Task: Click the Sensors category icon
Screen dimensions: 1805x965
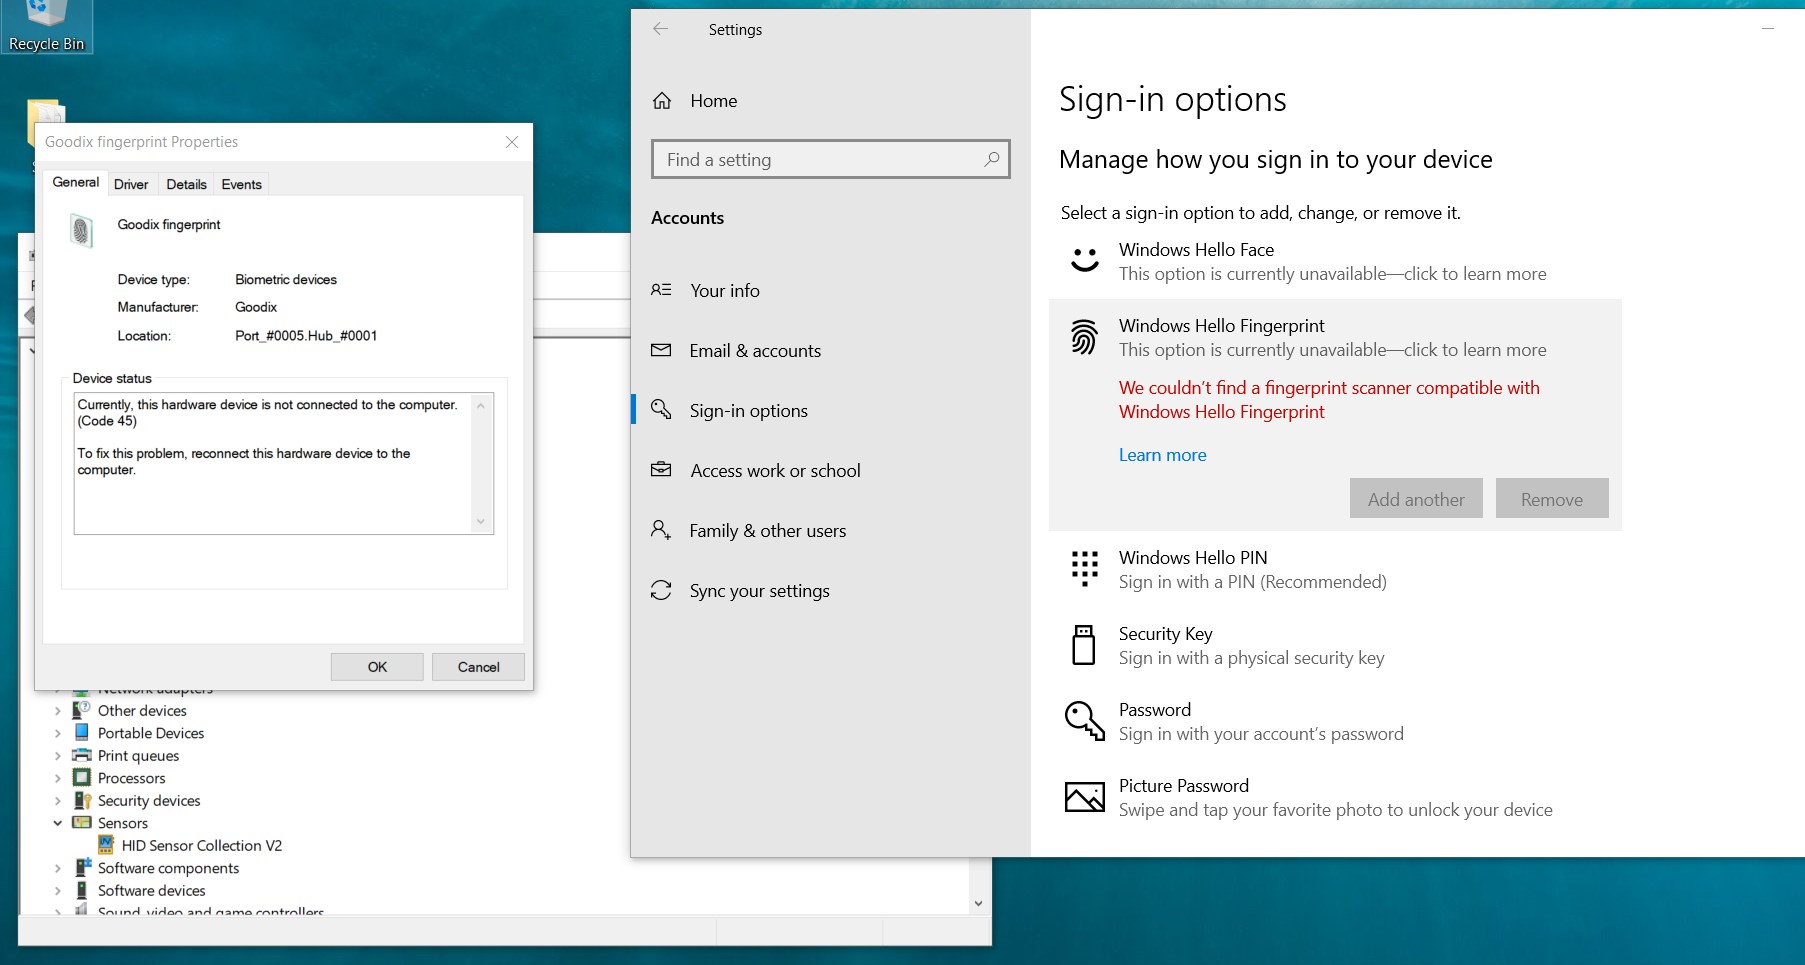Action: (82, 823)
